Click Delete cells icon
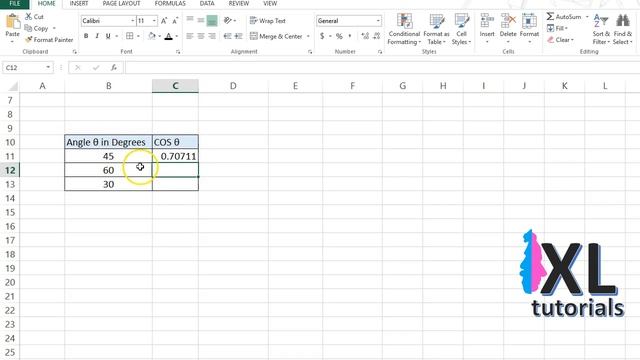The image size is (640, 360). tap(508, 21)
